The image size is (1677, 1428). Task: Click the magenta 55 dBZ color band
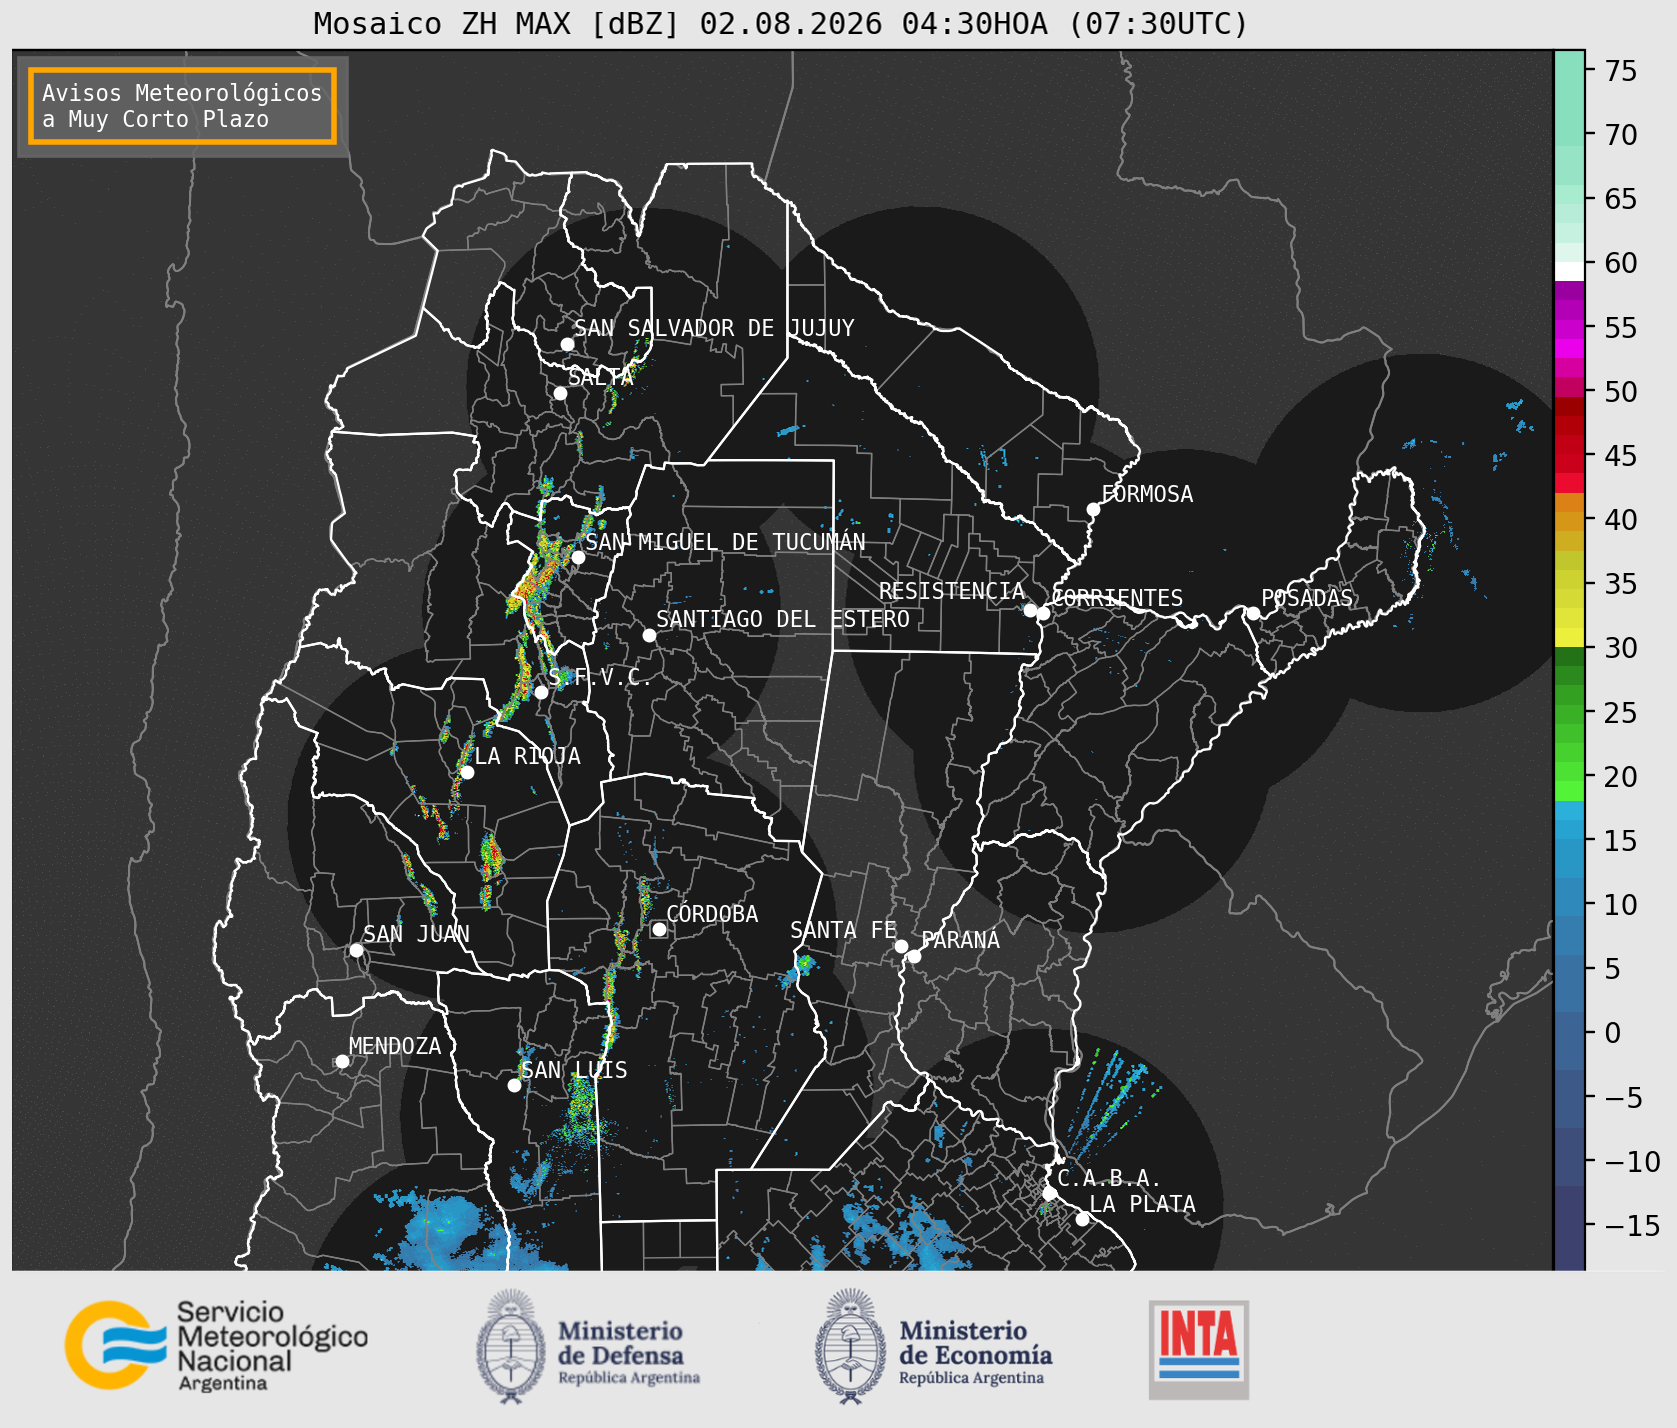[x=1569, y=329]
